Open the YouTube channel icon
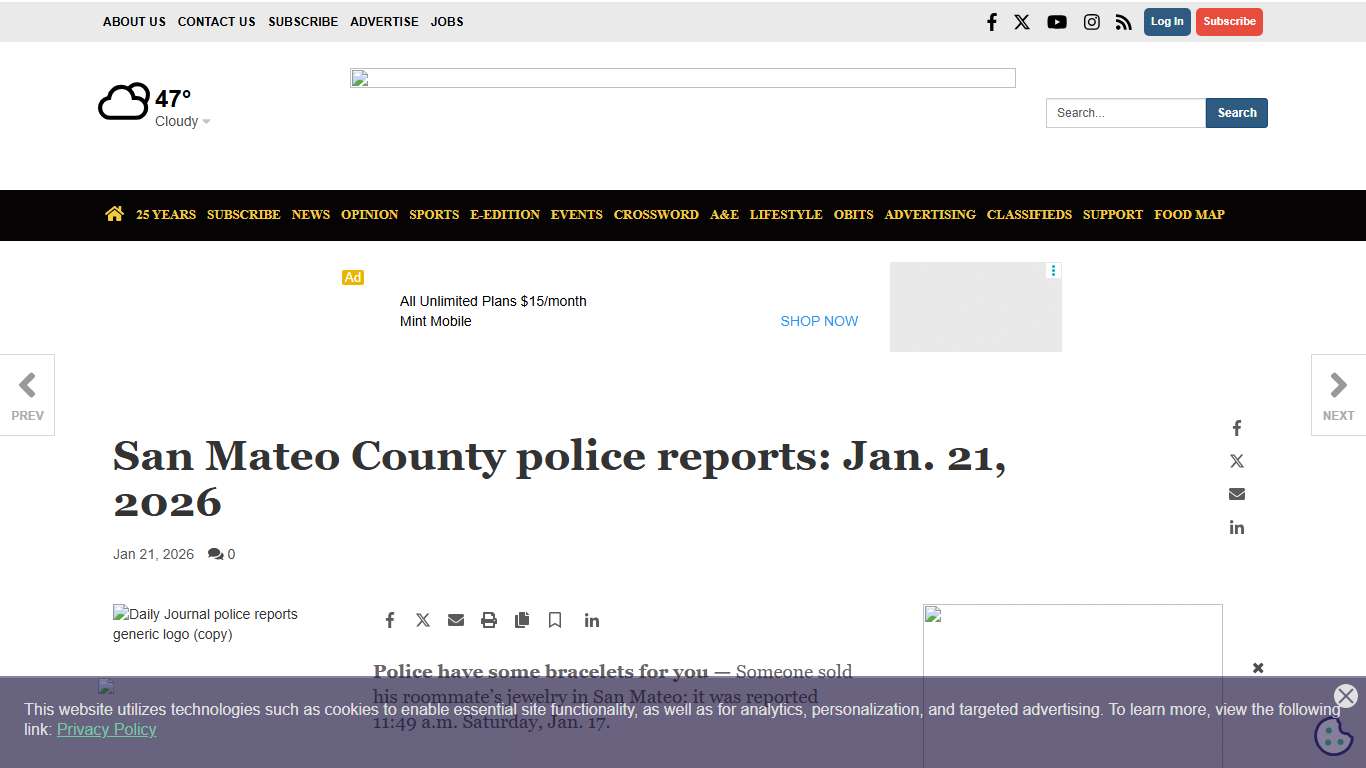The image size is (1366, 768). coord(1057,21)
